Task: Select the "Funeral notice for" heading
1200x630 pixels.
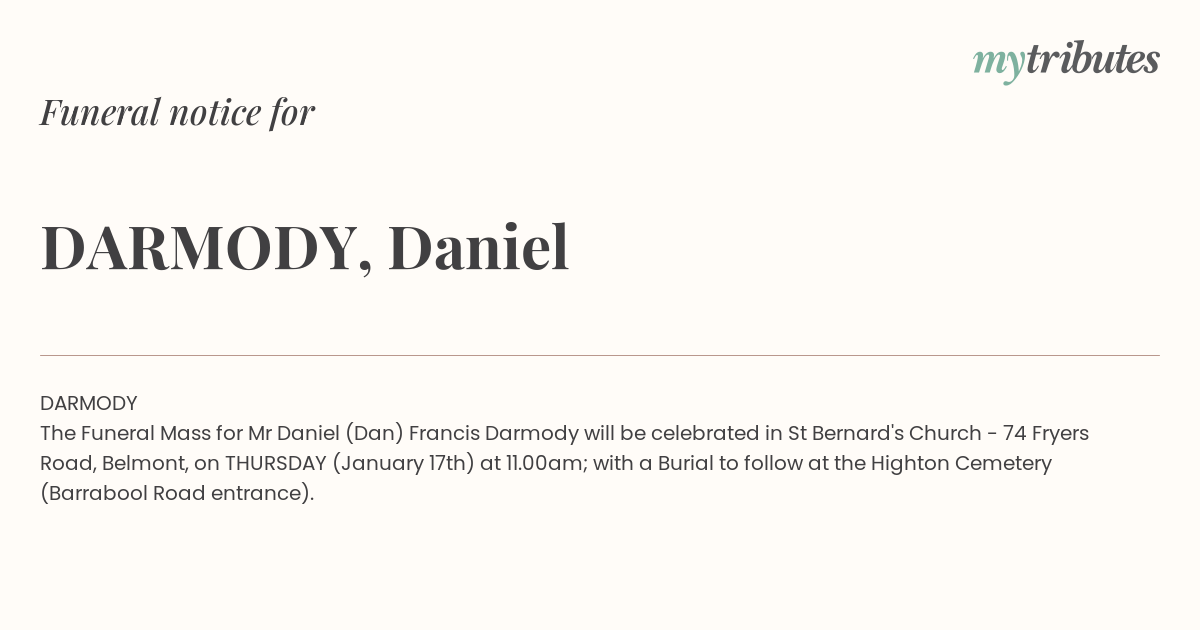Action: click(177, 112)
